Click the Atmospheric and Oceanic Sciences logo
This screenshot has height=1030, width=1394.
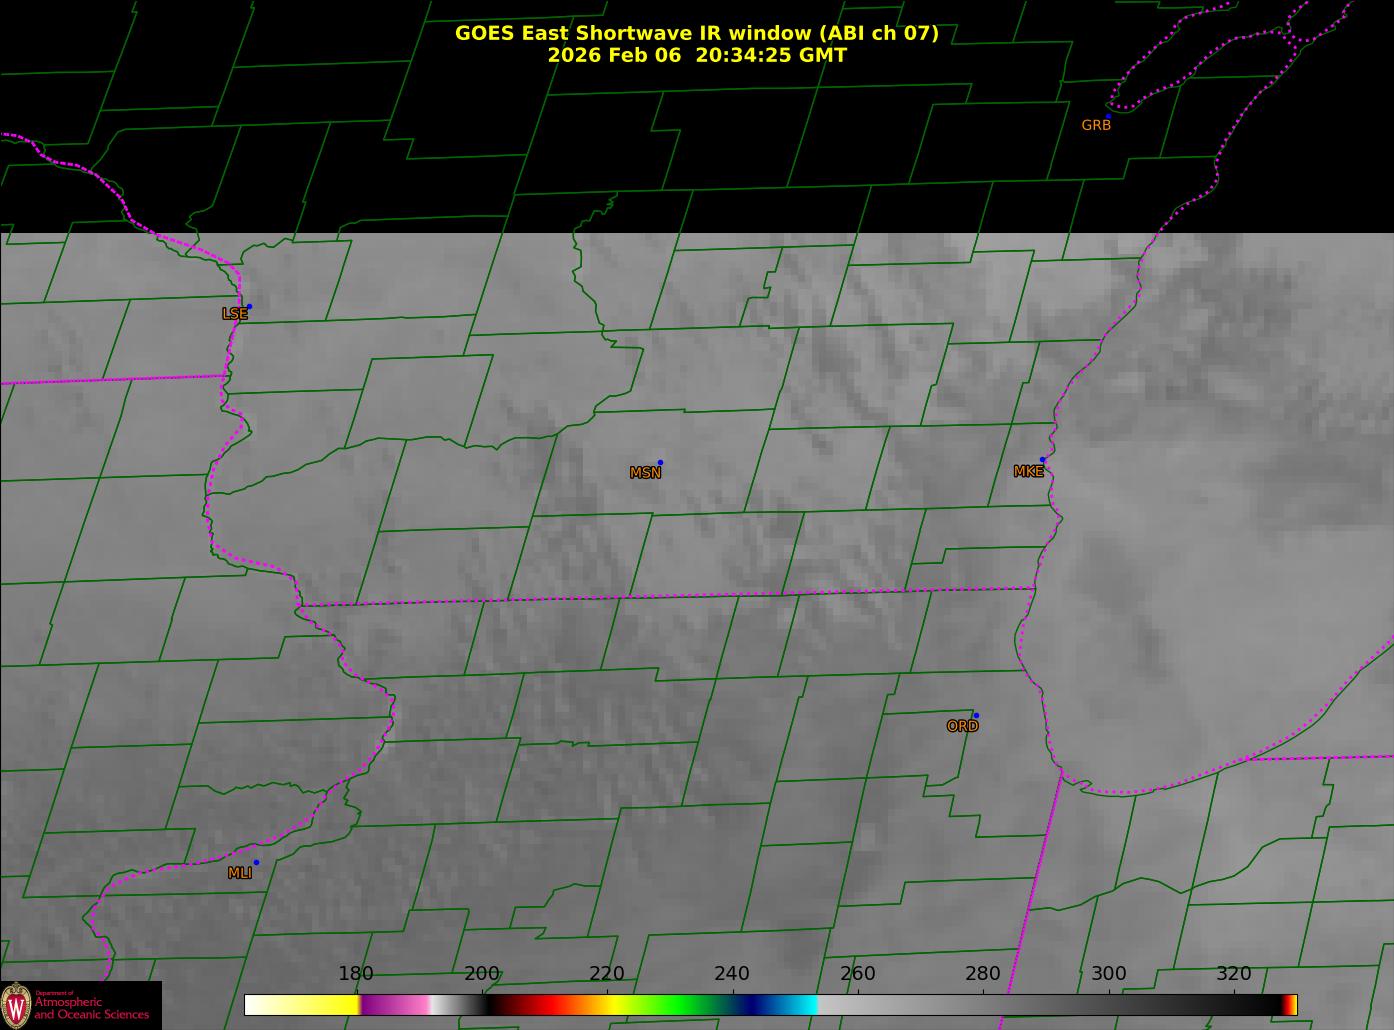click(x=80, y=1005)
